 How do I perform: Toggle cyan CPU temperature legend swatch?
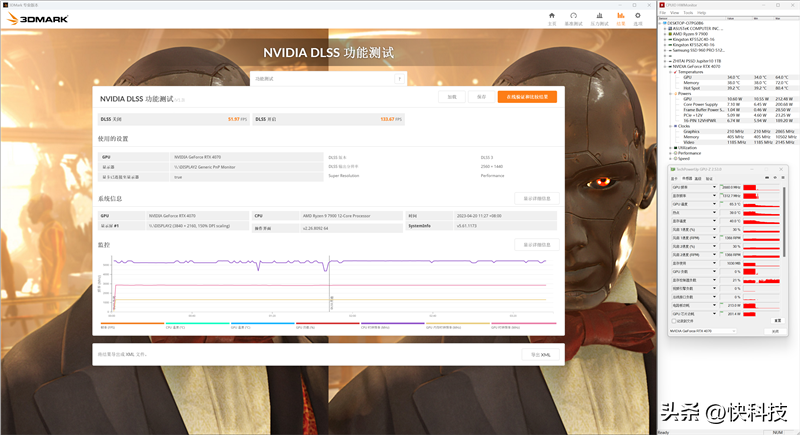[197, 323]
